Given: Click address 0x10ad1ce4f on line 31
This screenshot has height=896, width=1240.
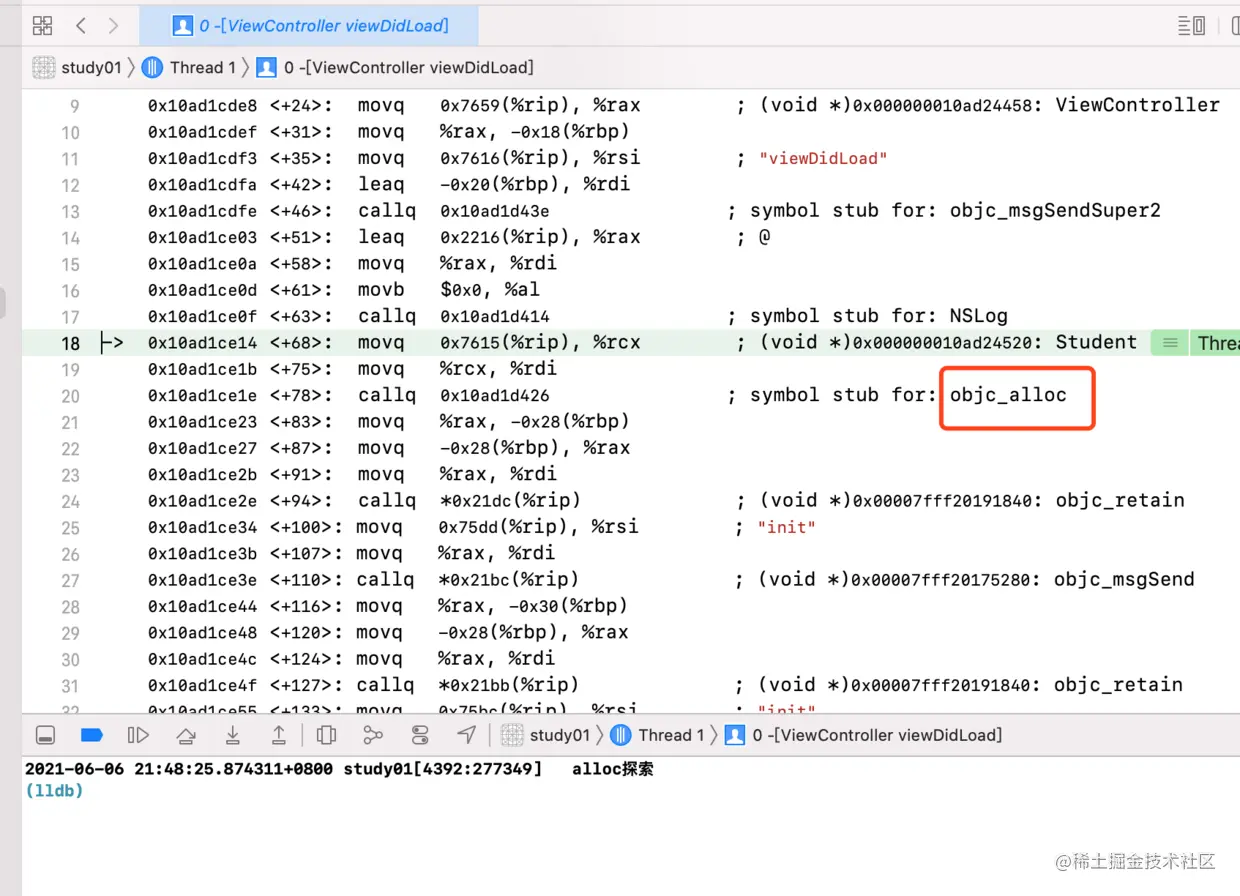Looking at the screenshot, I should coord(203,685).
